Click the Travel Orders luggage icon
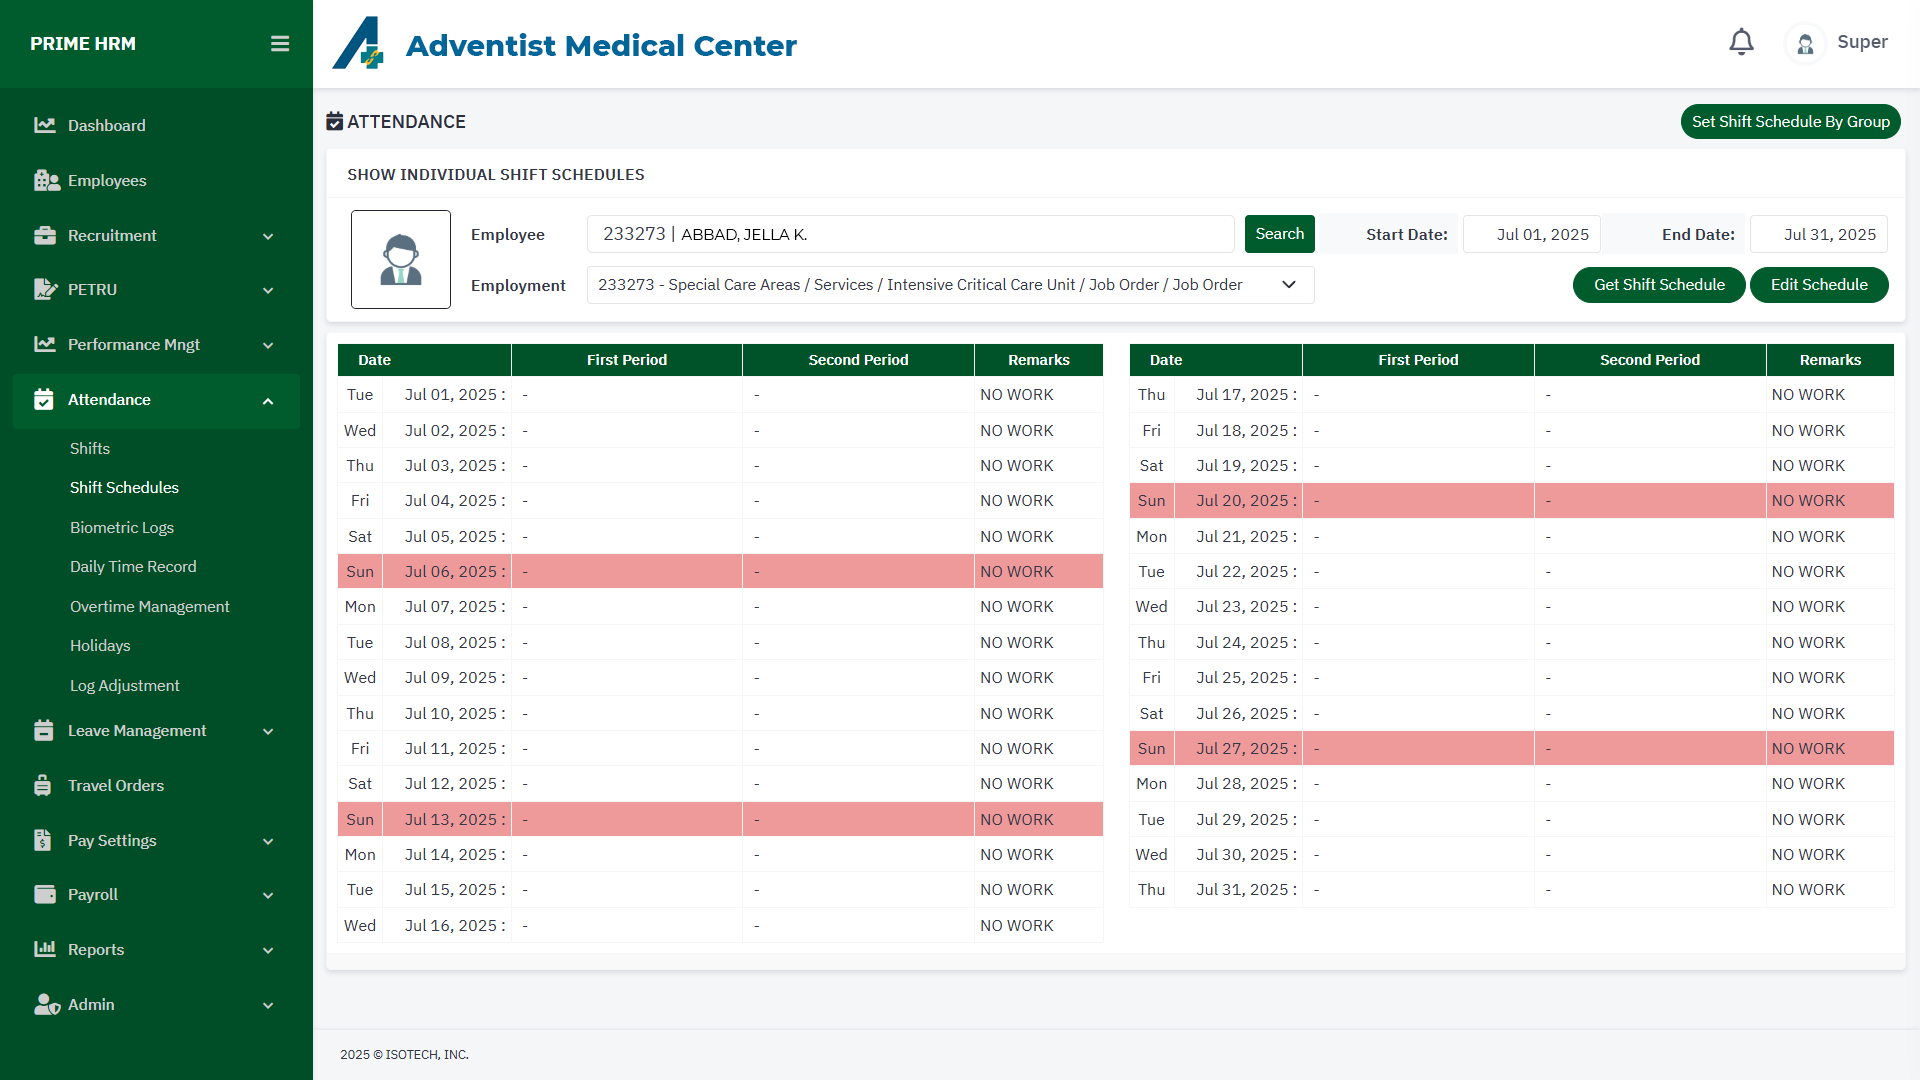Image resolution: width=1920 pixels, height=1080 pixels. pos(43,786)
